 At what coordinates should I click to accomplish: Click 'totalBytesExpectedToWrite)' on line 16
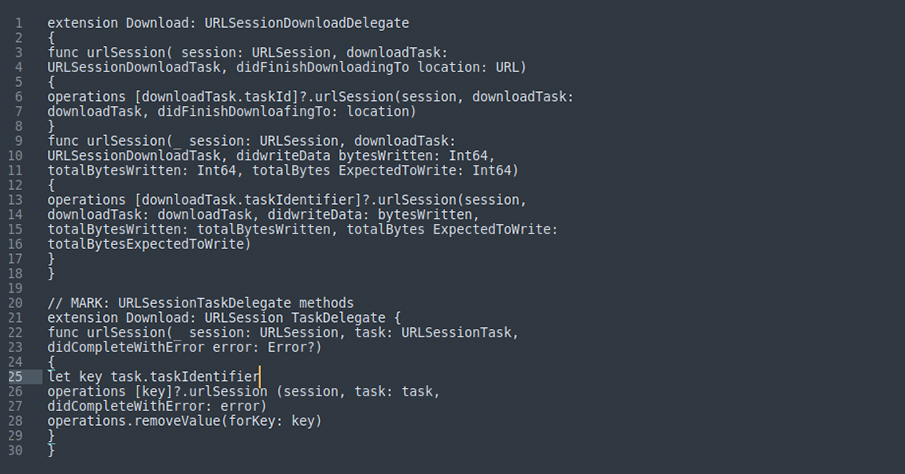149,244
